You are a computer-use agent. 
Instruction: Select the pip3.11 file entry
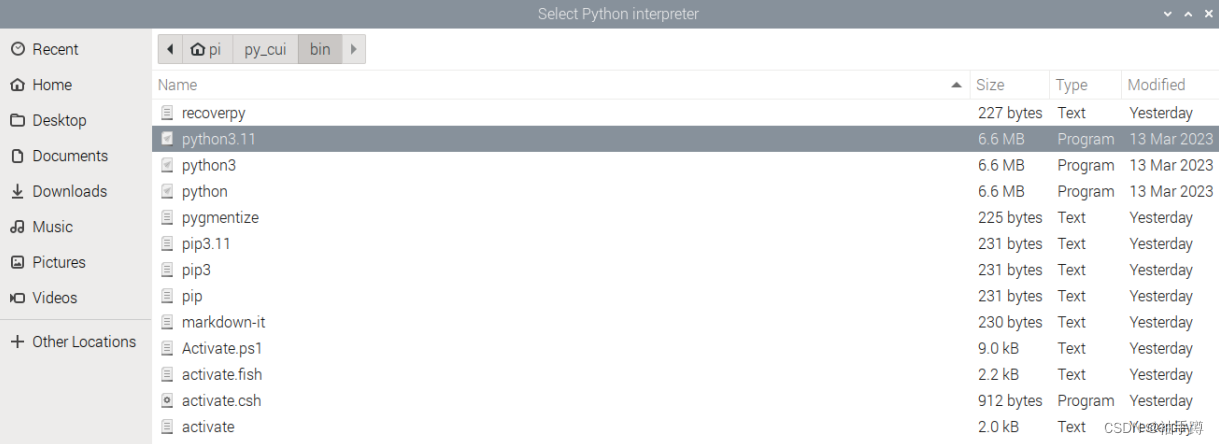206,243
